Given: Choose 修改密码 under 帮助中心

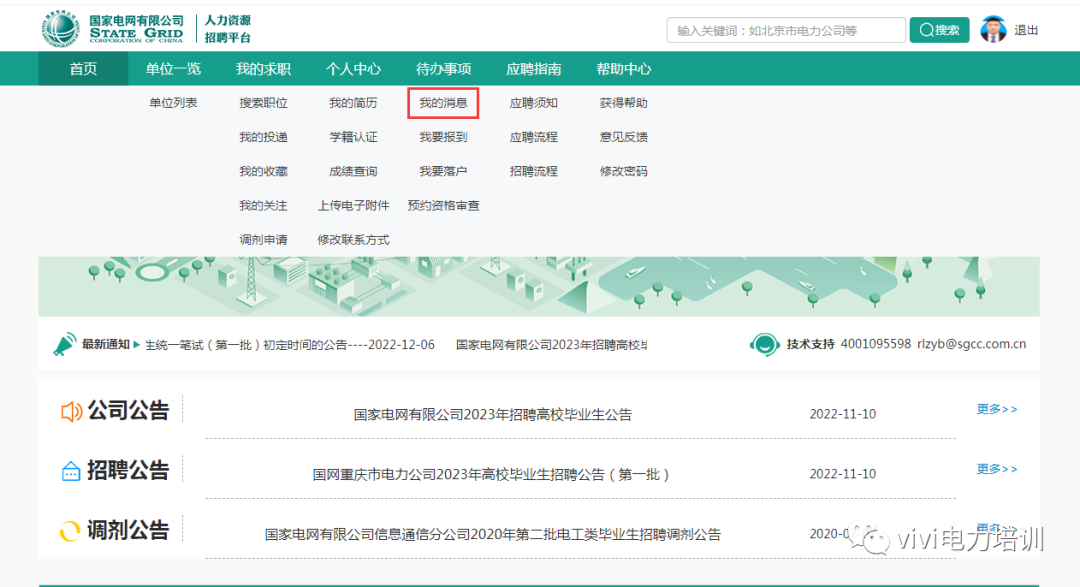Looking at the screenshot, I should coord(623,171).
